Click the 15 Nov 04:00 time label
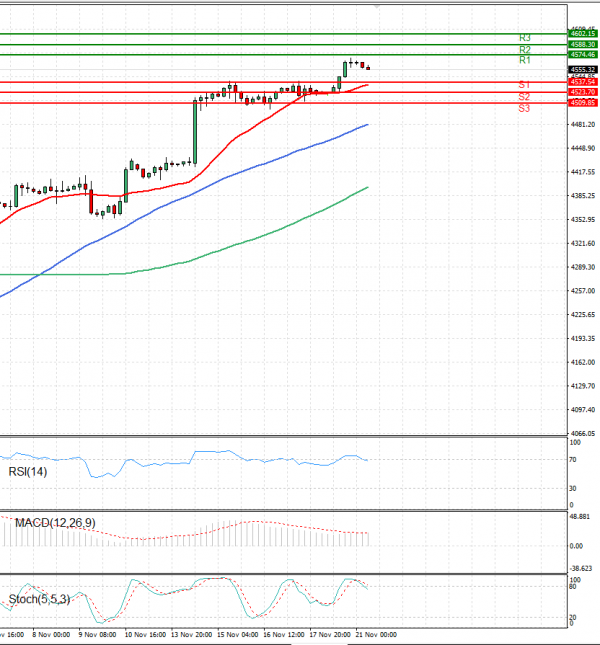Image resolution: width=600 pixels, height=645 pixels. click(238, 635)
